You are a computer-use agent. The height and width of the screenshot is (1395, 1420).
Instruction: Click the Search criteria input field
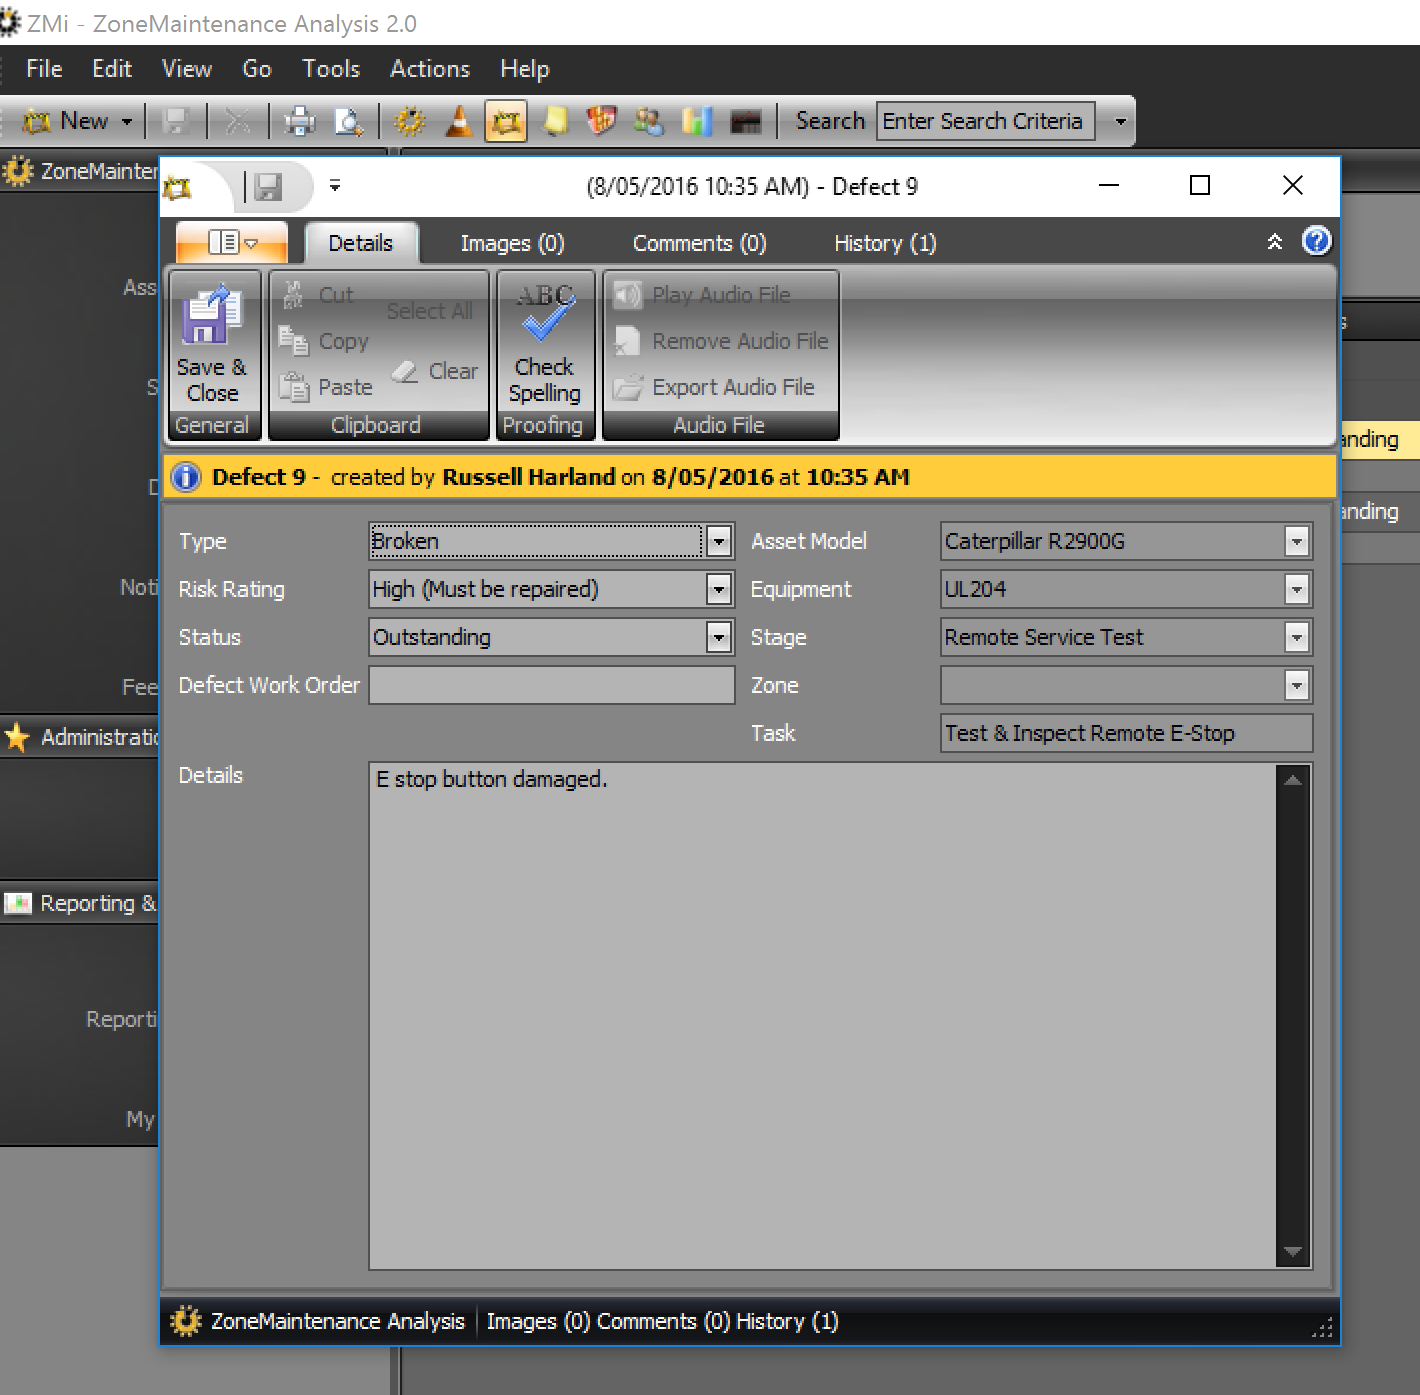tap(986, 122)
